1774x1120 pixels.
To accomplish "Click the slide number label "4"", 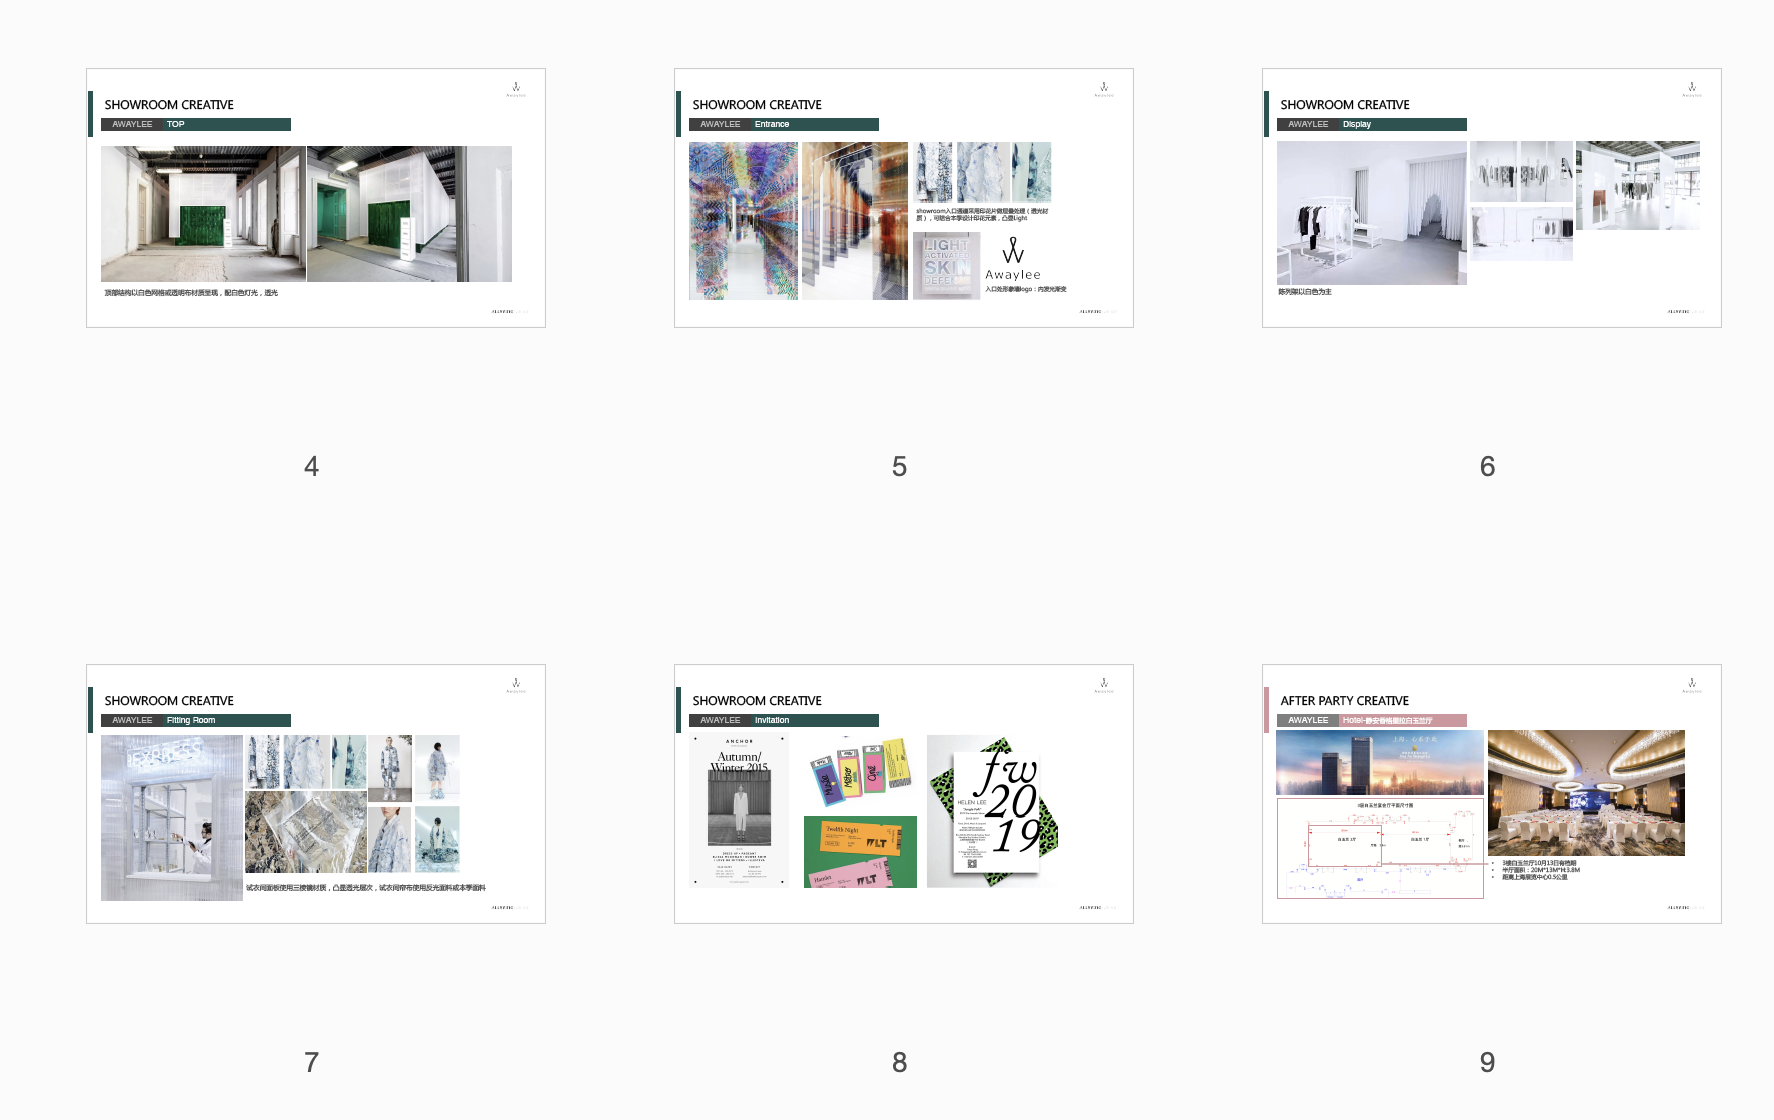I will [312, 466].
